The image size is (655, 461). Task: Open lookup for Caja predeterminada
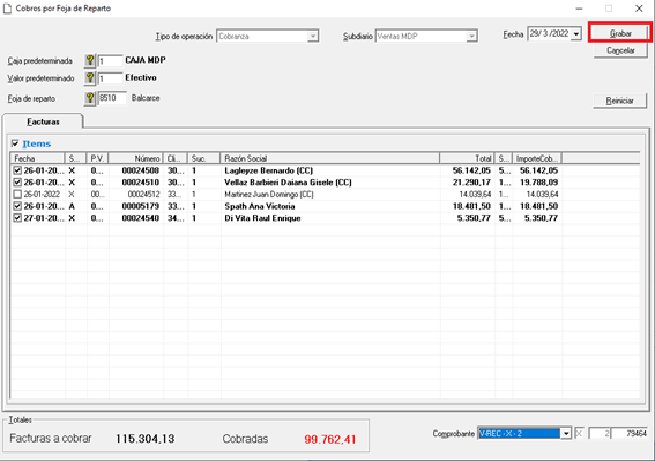point(89,61)
